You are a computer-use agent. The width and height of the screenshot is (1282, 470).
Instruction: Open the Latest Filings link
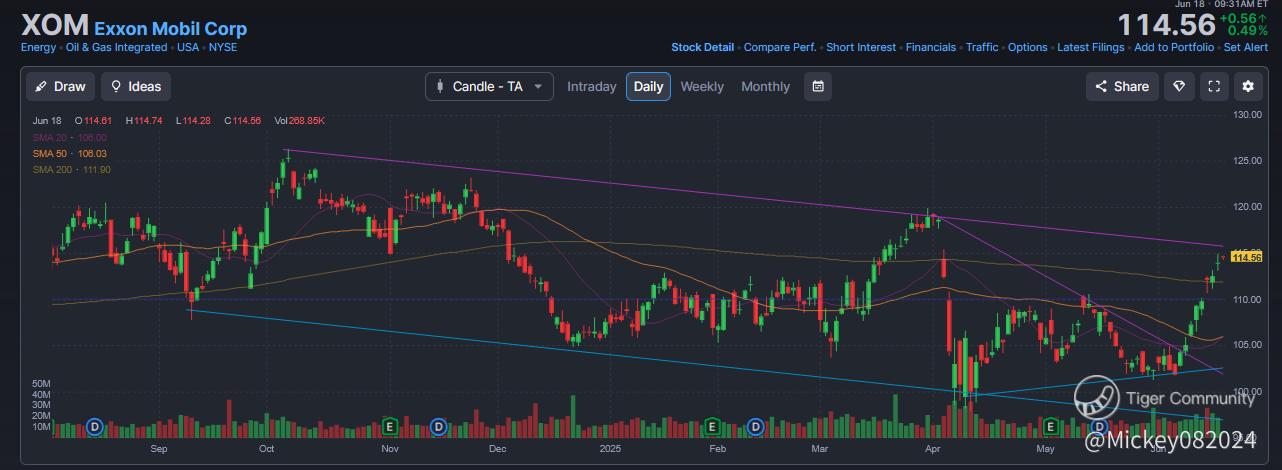1091,47
